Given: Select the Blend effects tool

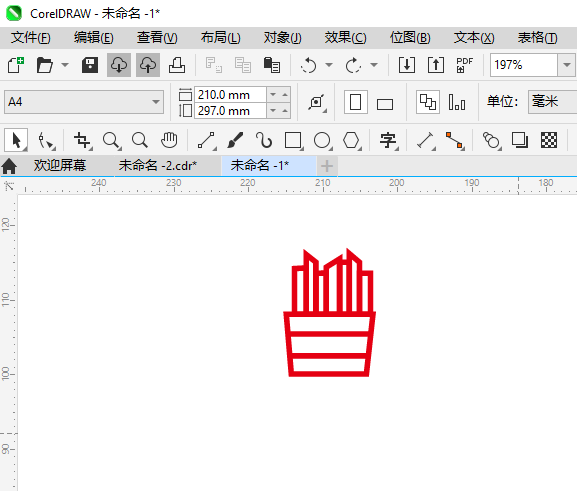Looking at the screenshot, I should [491, 141].
